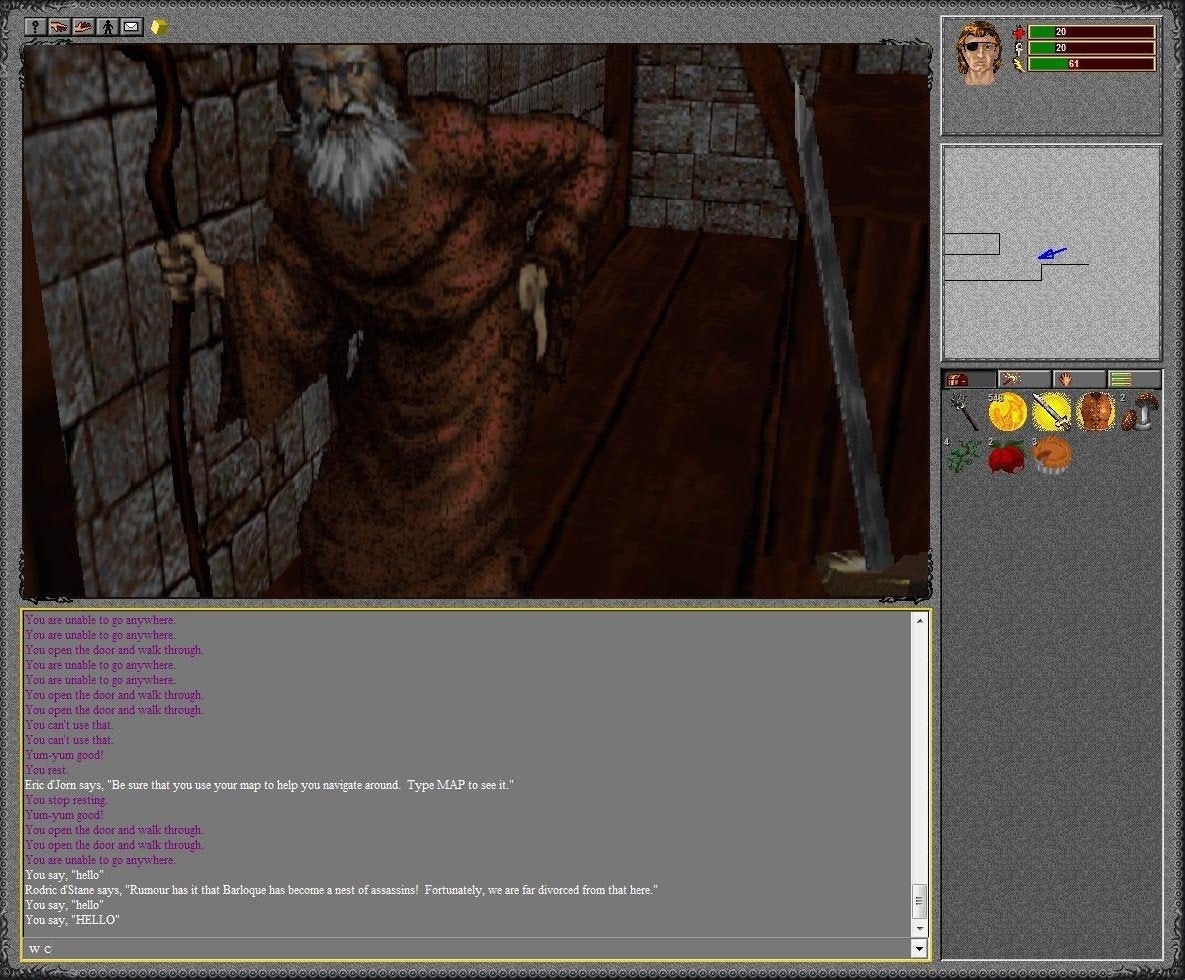Click the yellow lightning stamina icon
Image resolution: width=1185 pixels, height=980 pixels.
pyautogui.click(x=1019, y=65)
